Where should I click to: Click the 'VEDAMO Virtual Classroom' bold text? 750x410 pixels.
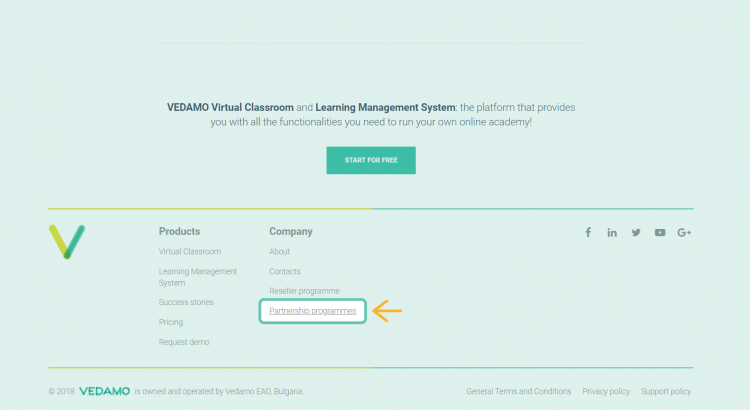tap(230, 108)
